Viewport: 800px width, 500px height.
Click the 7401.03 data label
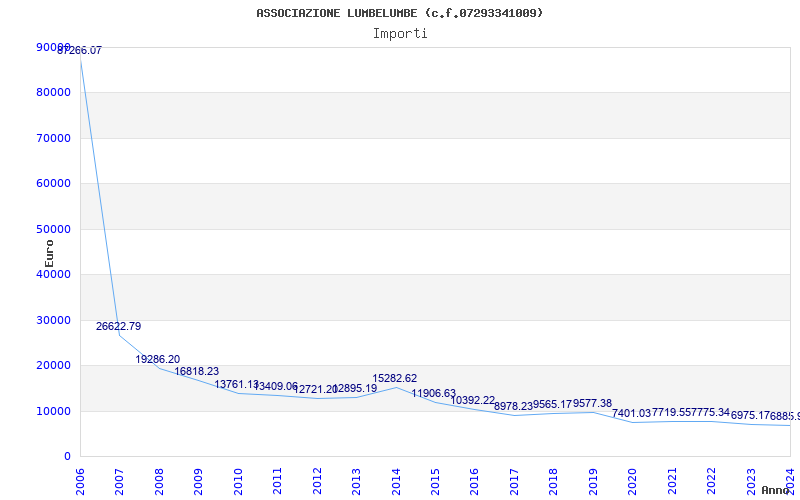click(632, 414)
